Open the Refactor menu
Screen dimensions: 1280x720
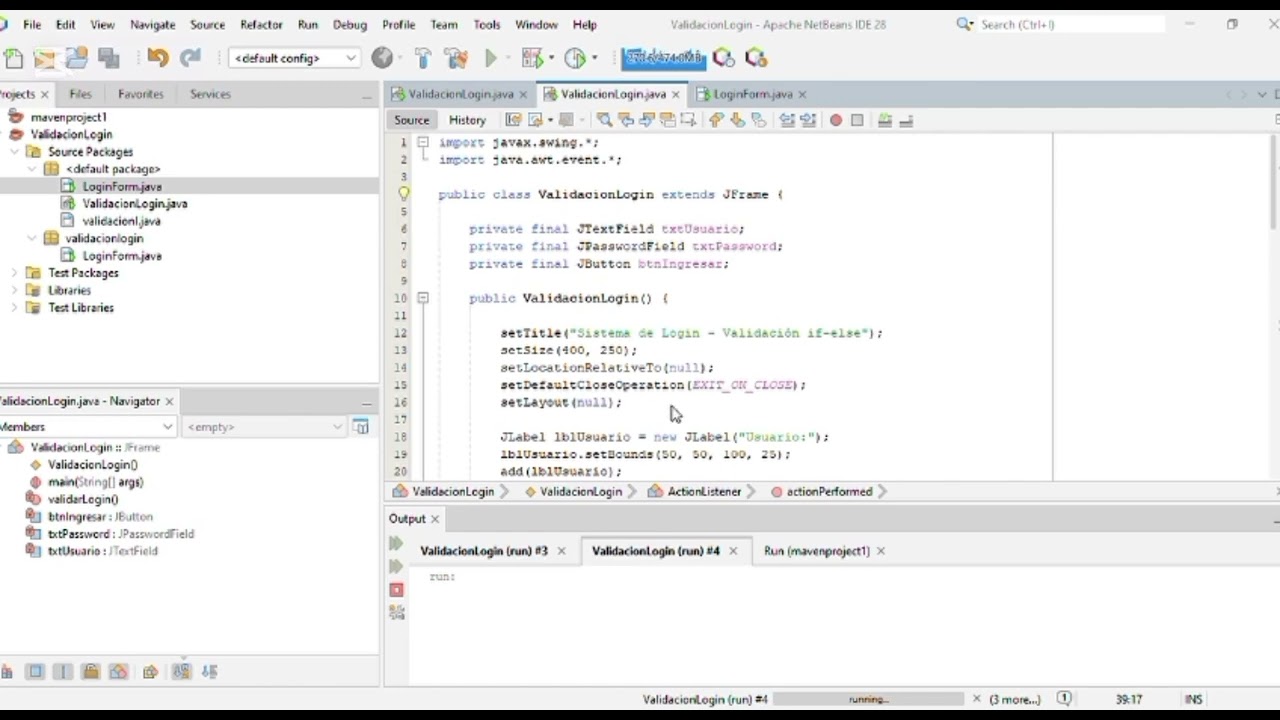tap(261, 24)
